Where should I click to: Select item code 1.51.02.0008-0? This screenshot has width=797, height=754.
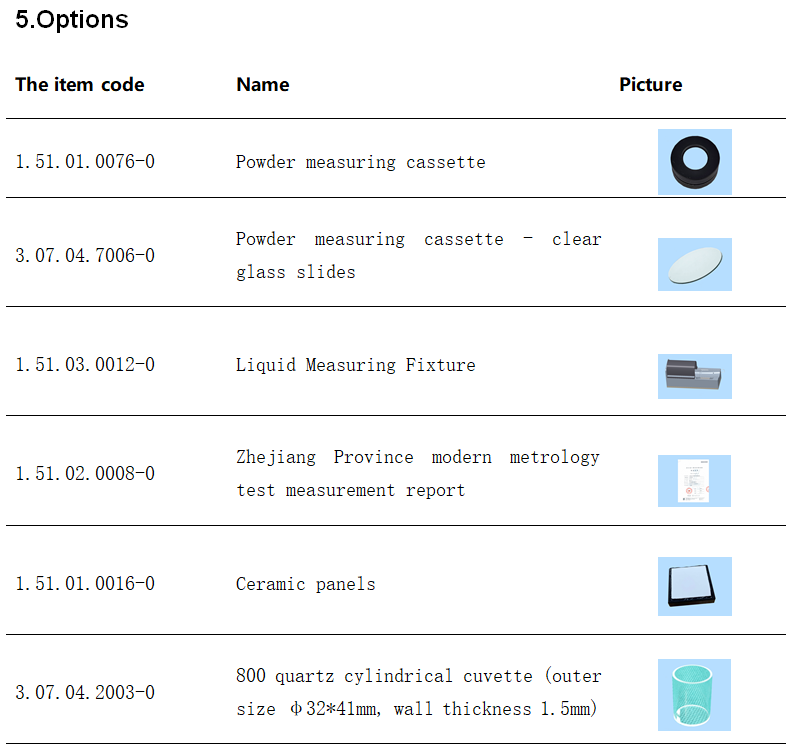85,474
